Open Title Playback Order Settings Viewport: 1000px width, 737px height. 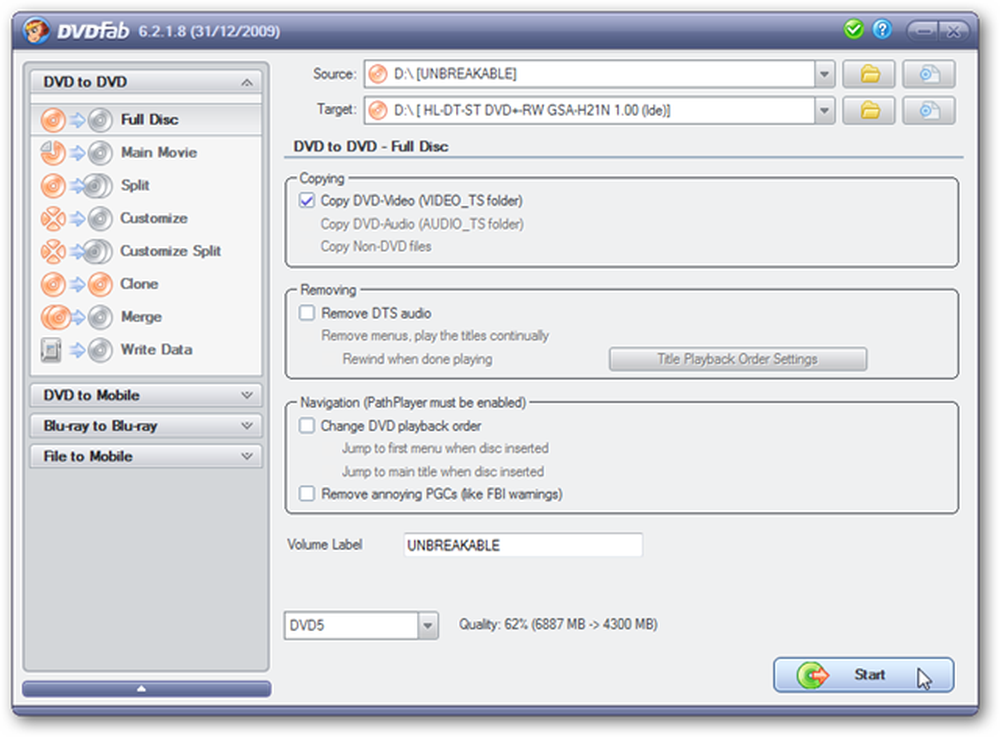pyautogui.click(x=737, y=359)
